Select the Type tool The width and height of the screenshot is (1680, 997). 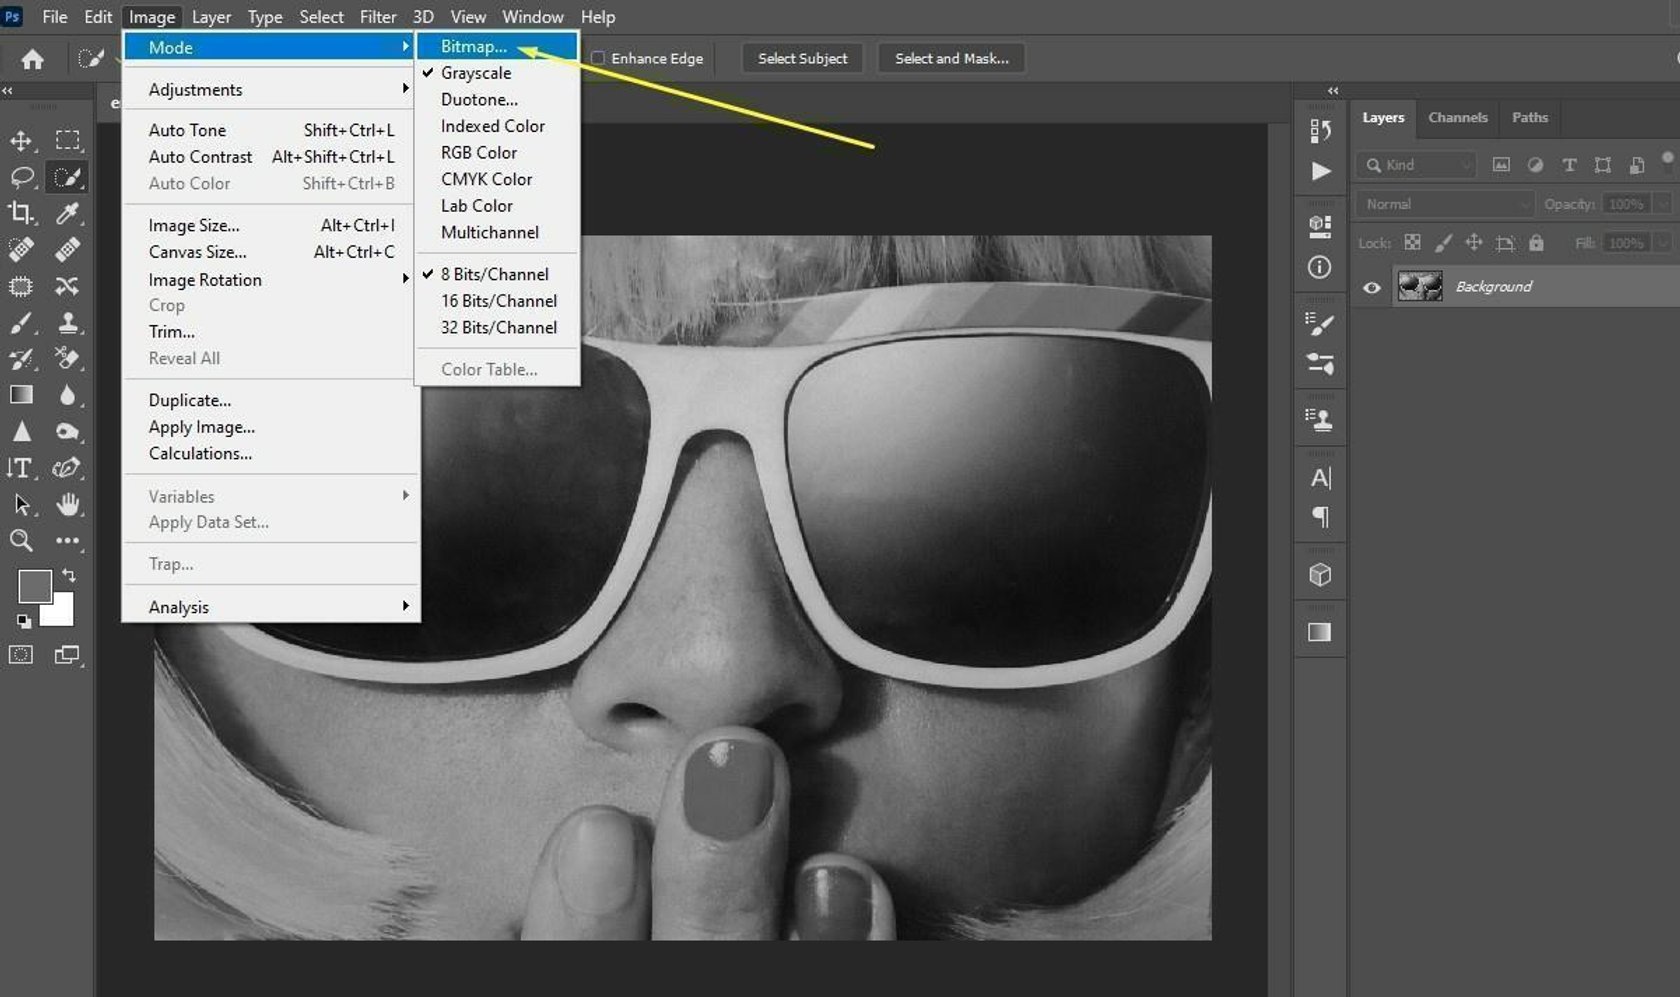pyautogui.click(x=20, y=468)
